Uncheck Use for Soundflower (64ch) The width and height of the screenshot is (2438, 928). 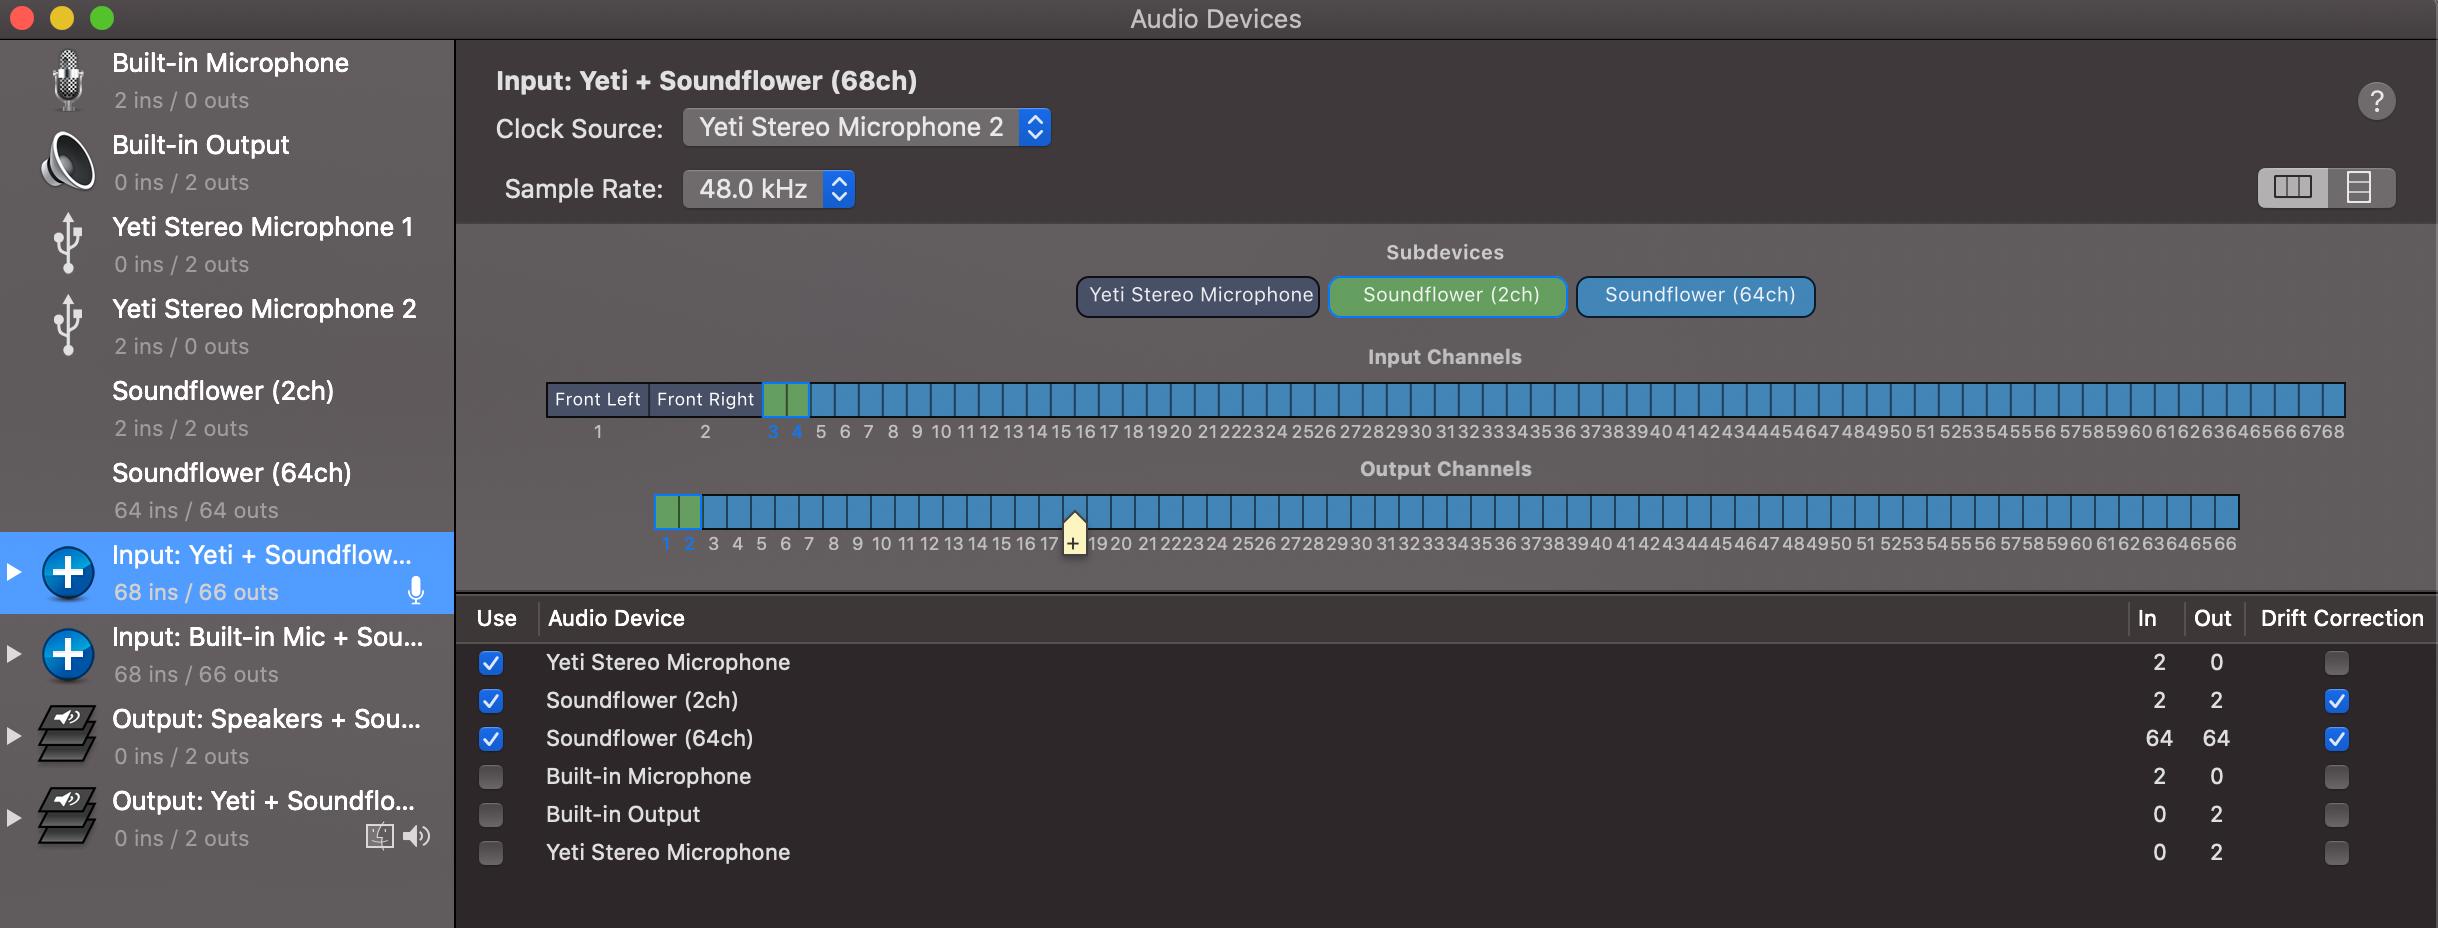pos(491,739)
